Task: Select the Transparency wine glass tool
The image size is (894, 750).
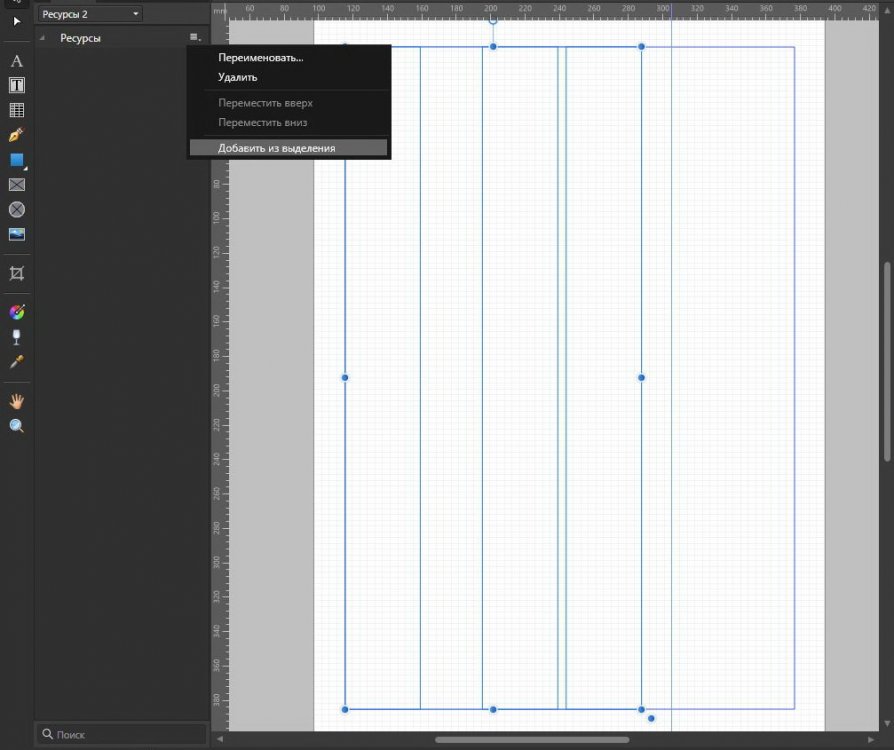Action: point(16,337)
